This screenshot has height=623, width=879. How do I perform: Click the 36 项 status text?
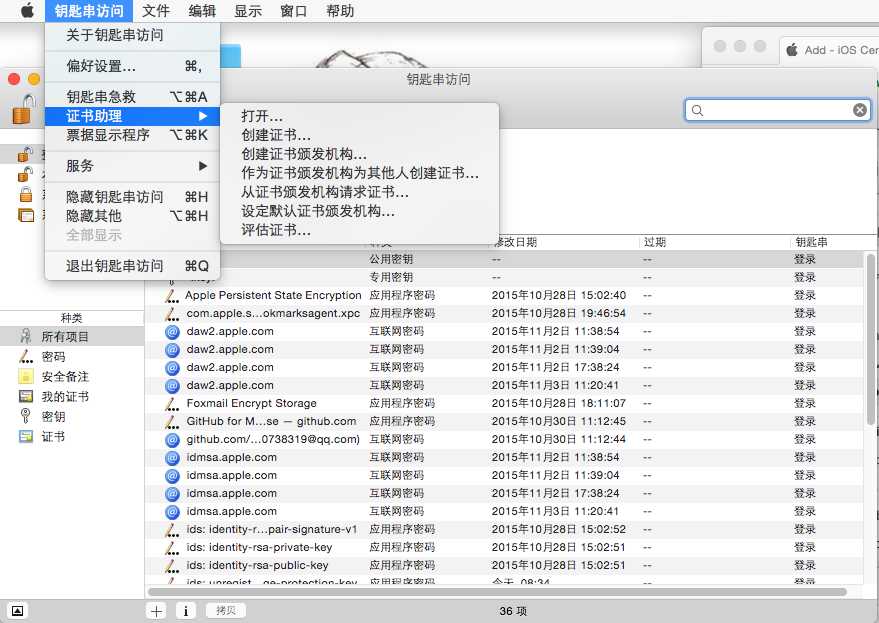pos(513,611)
